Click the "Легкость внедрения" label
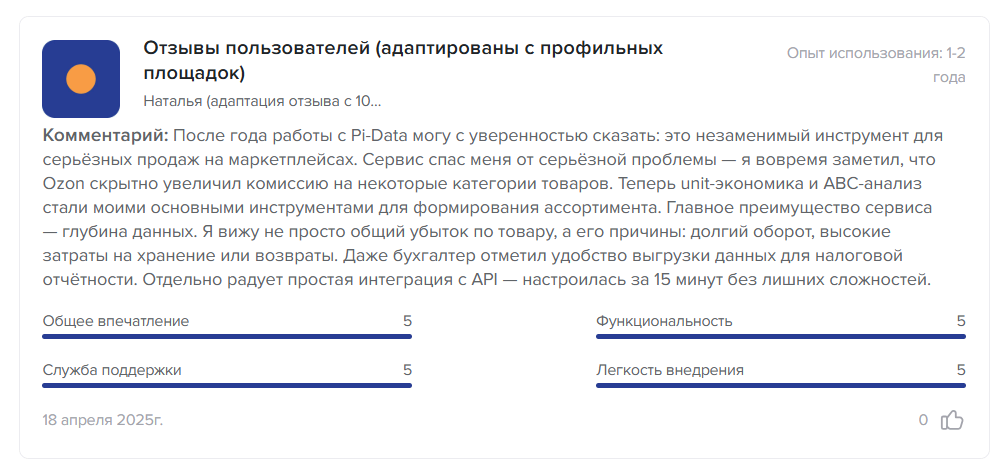The width and height of the screenshot is (993, 461). (x=670, y=370)
